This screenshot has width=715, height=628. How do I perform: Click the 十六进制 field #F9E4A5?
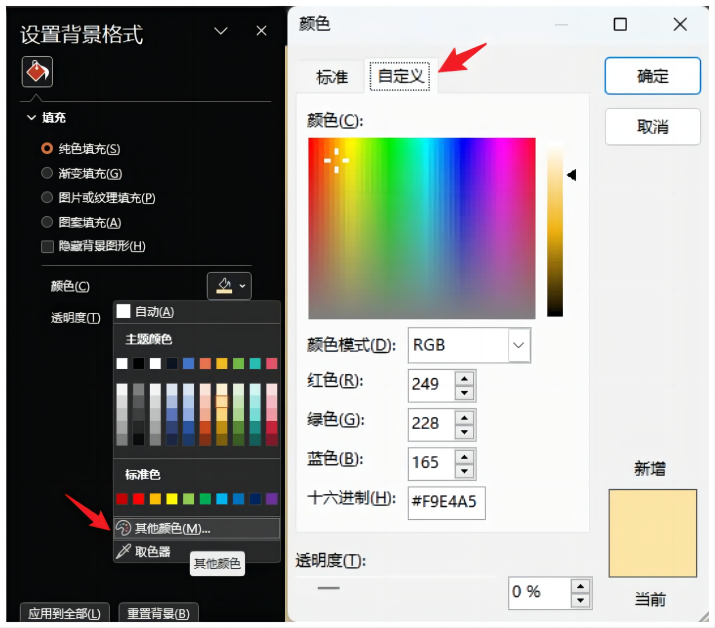446,503
